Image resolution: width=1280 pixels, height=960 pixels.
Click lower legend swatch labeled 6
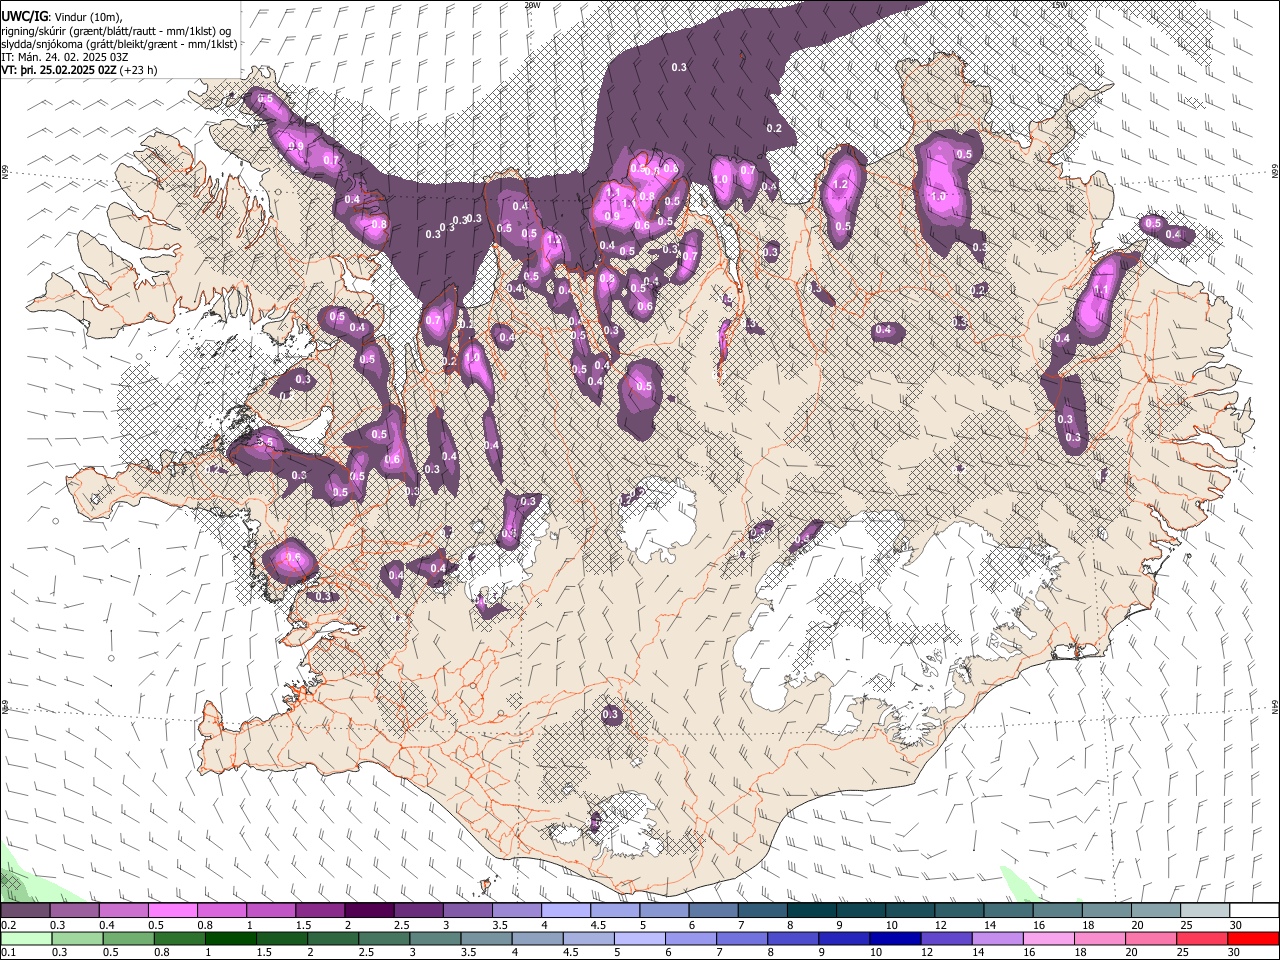click(x=692, y=939)
